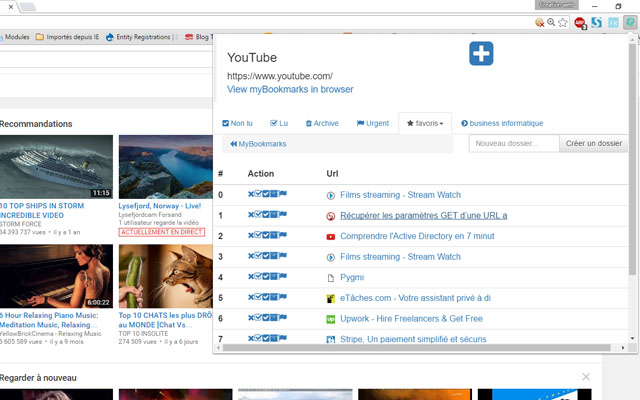The height and width of the screenshot is (400, 640).
Task: Open Upwork - Hire Freelancers bookmark link
Action: (411, 319)
